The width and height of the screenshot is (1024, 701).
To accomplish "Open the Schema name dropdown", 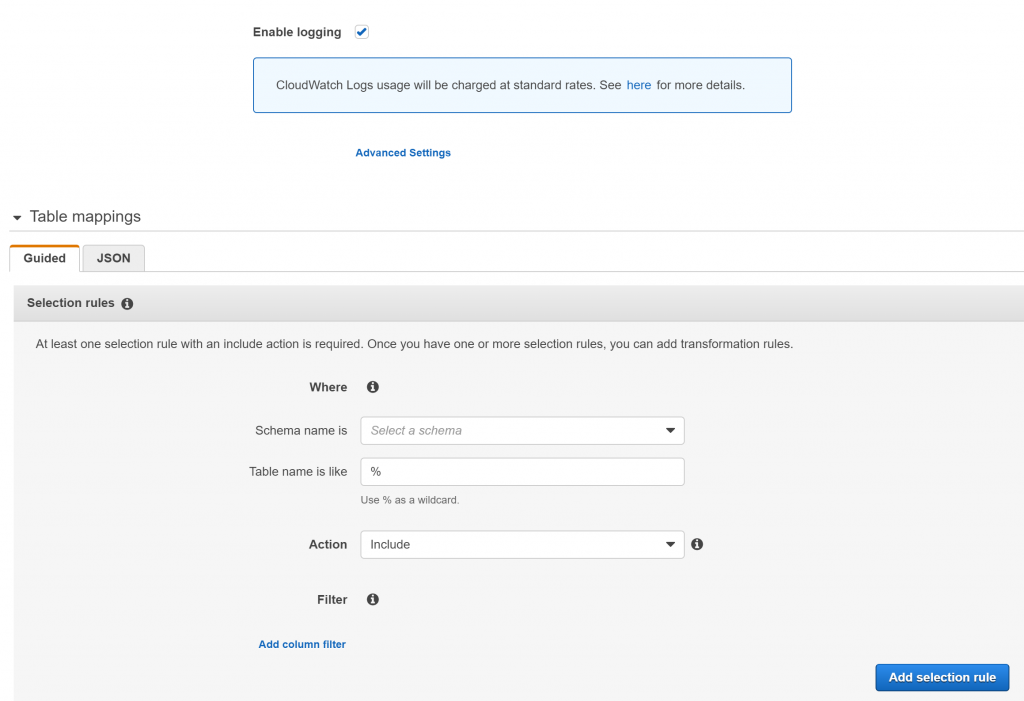I will (522, 431).
